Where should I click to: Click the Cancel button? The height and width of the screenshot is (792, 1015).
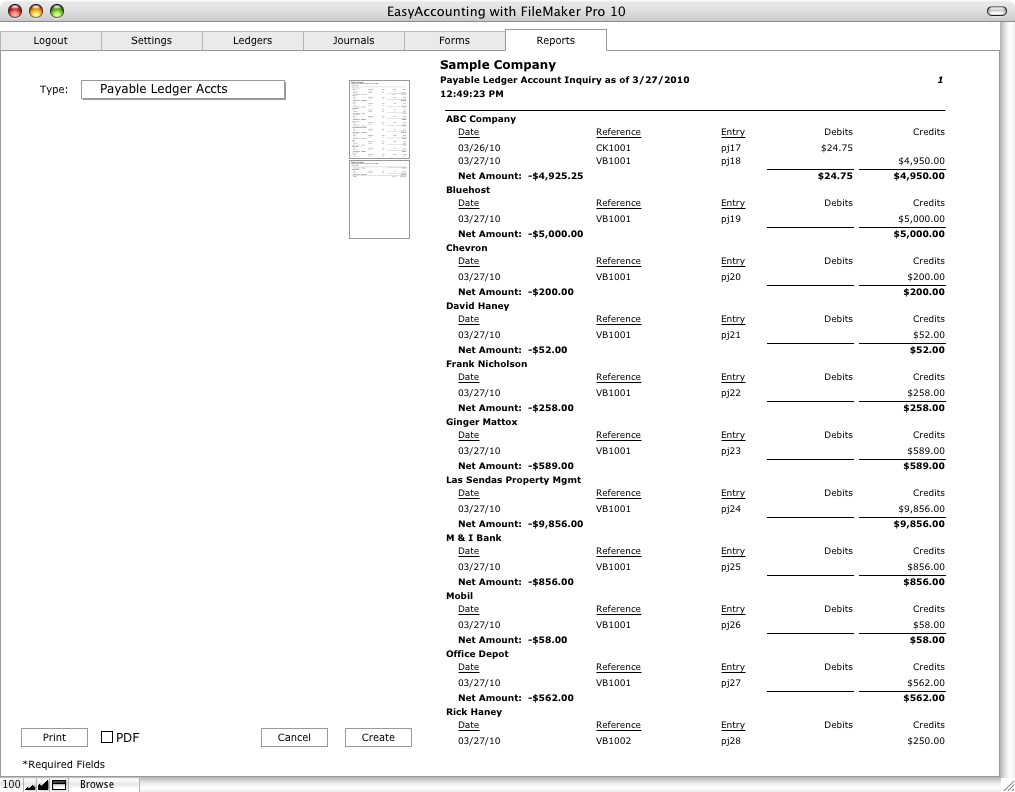(295, 738)
